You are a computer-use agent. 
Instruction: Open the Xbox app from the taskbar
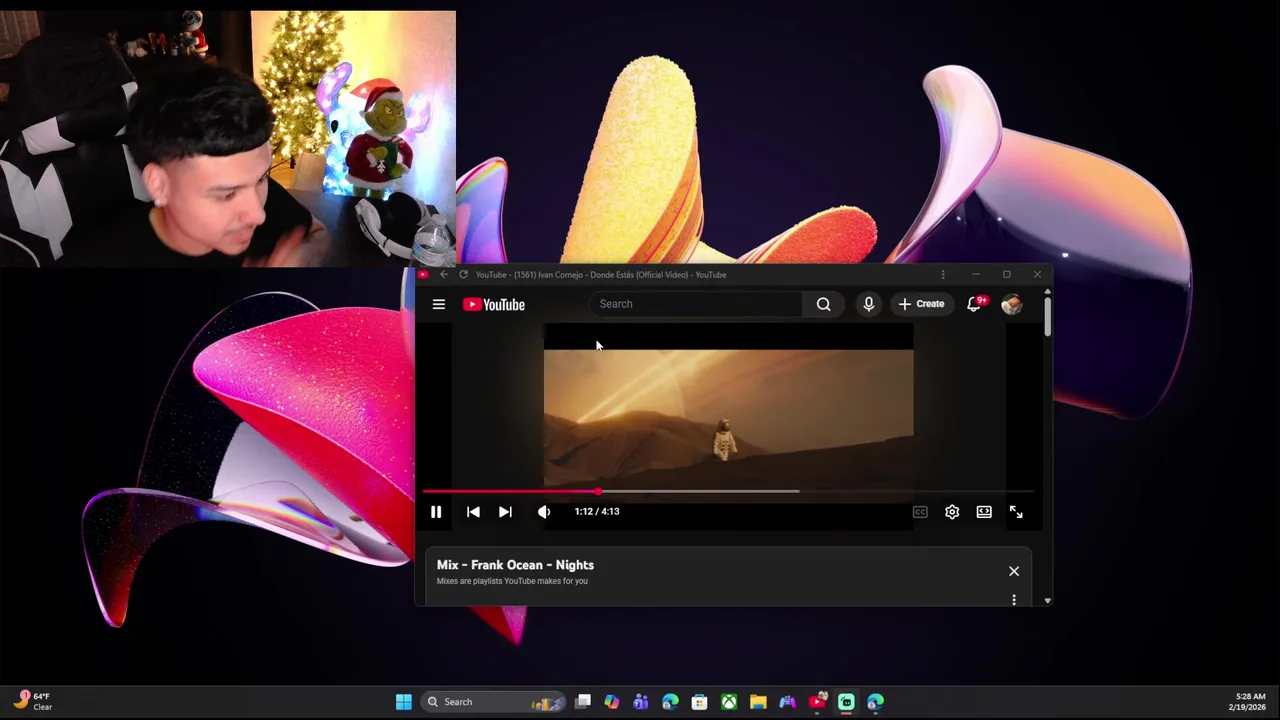[729, 702]
